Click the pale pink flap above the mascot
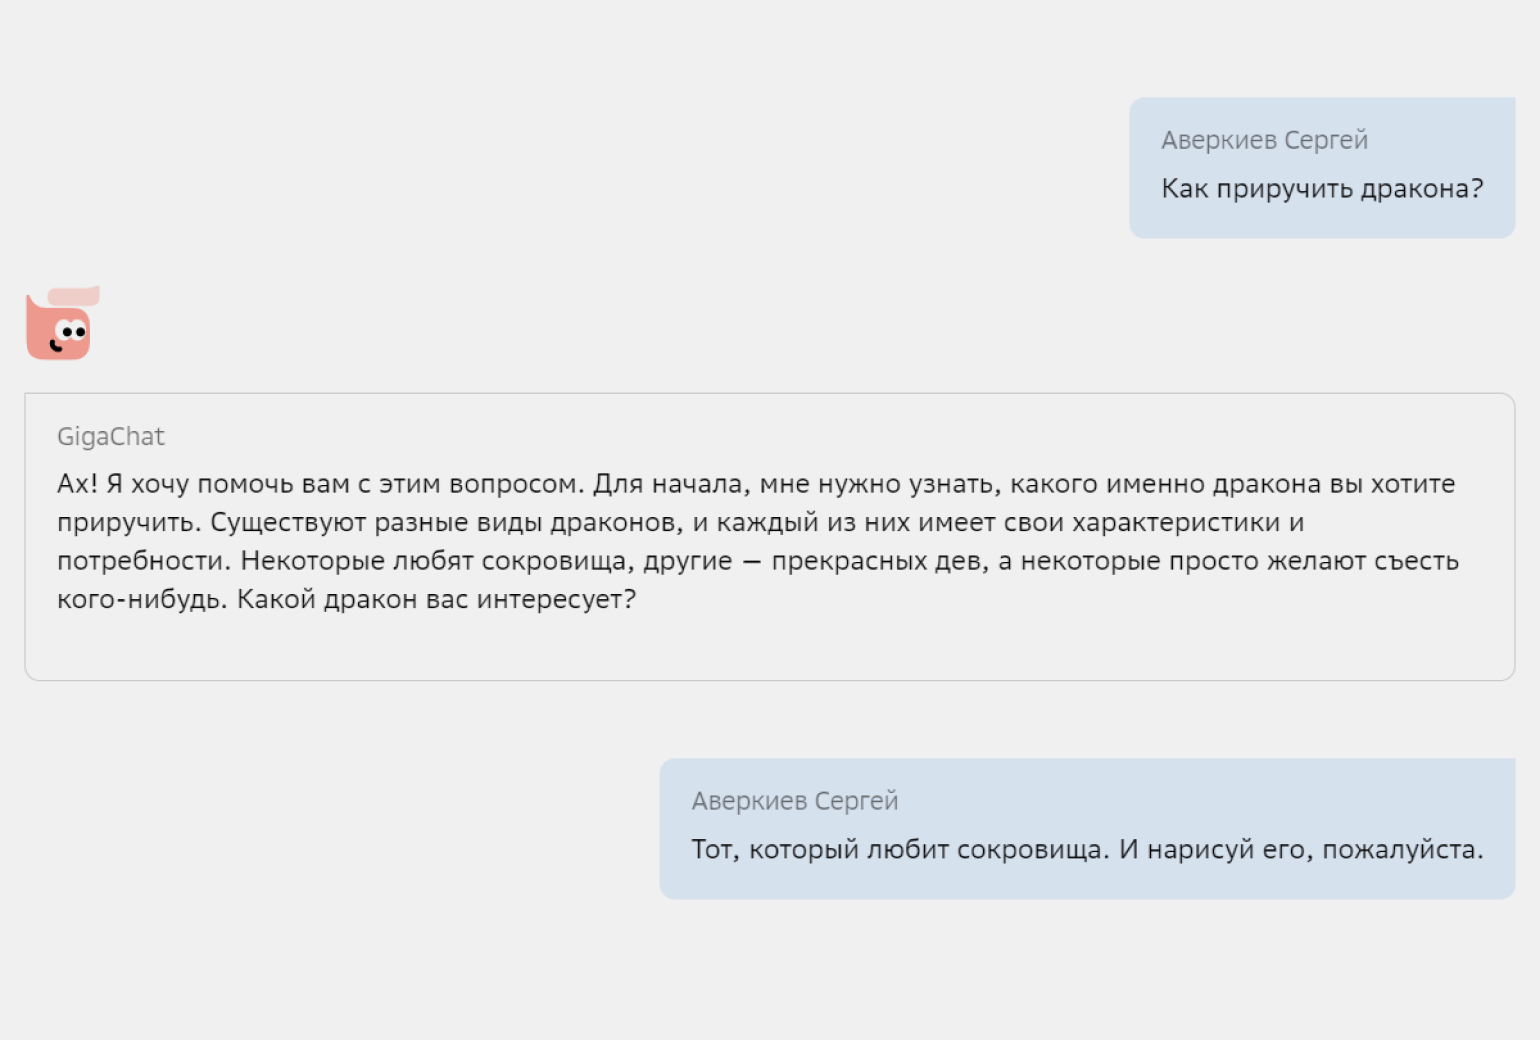This screenshot has height=1040, width=1540. 74,296
